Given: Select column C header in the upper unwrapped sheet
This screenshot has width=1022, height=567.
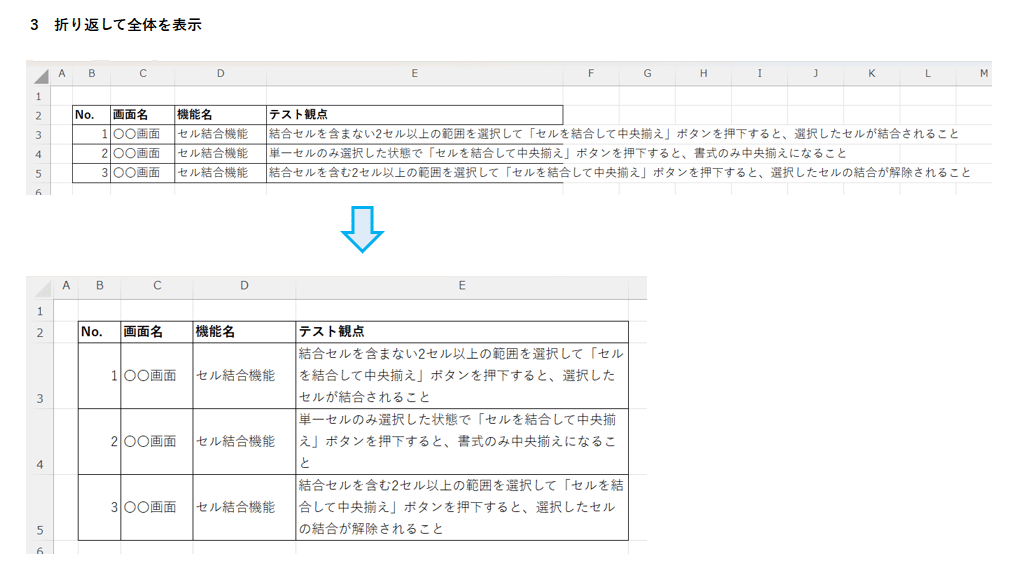Looking at the screenshot, I should point(143,74).
